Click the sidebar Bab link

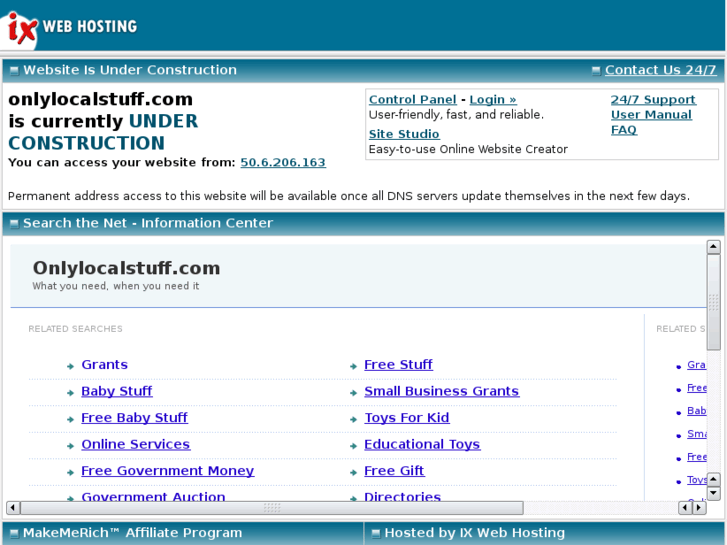pos(696,411)
